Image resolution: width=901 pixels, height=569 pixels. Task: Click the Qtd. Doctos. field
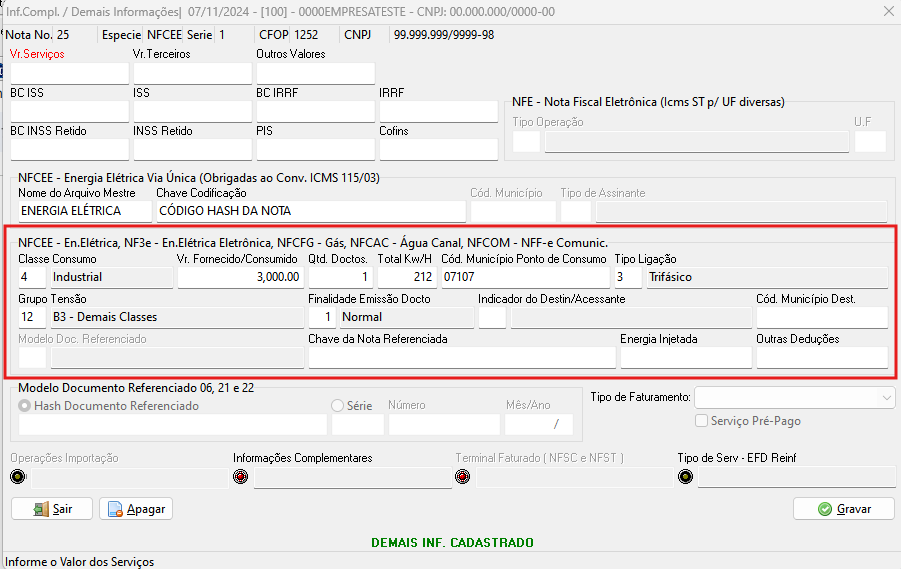pyautogui.click(x=341, y=277)
